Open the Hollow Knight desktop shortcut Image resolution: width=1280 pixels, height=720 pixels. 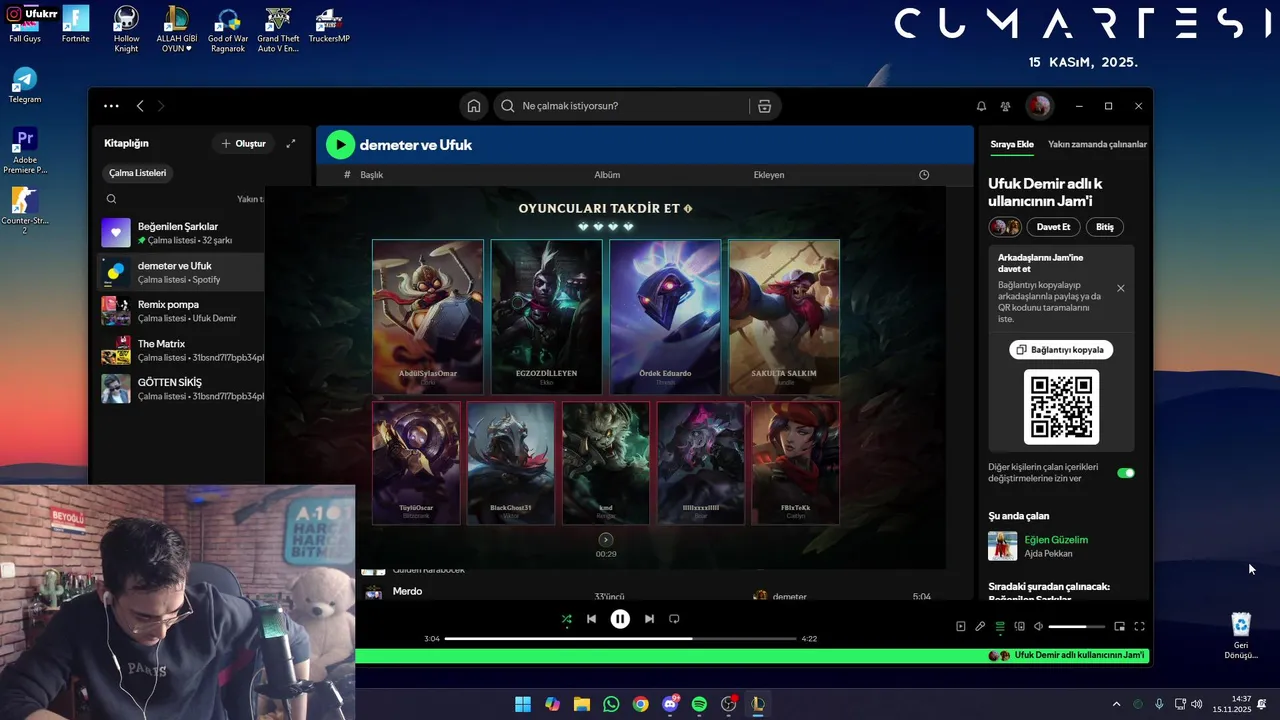126,29
